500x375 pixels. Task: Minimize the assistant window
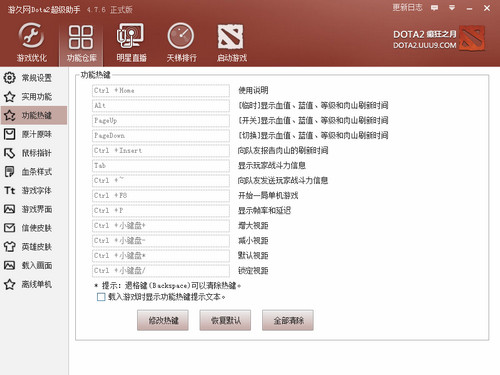pyautogui.click(x=469, y=8)
